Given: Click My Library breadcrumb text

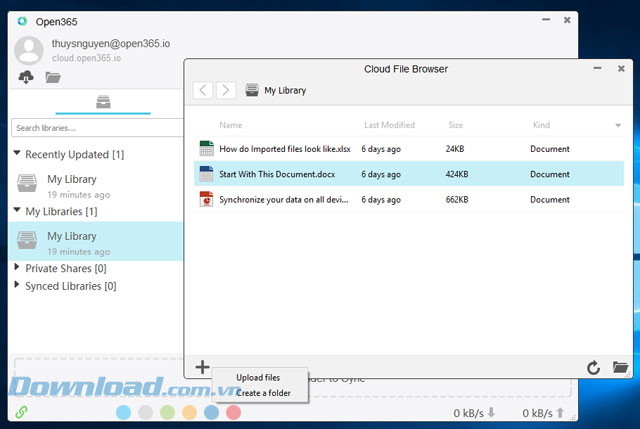Looking at the screenshot, I should click(285, 90).
